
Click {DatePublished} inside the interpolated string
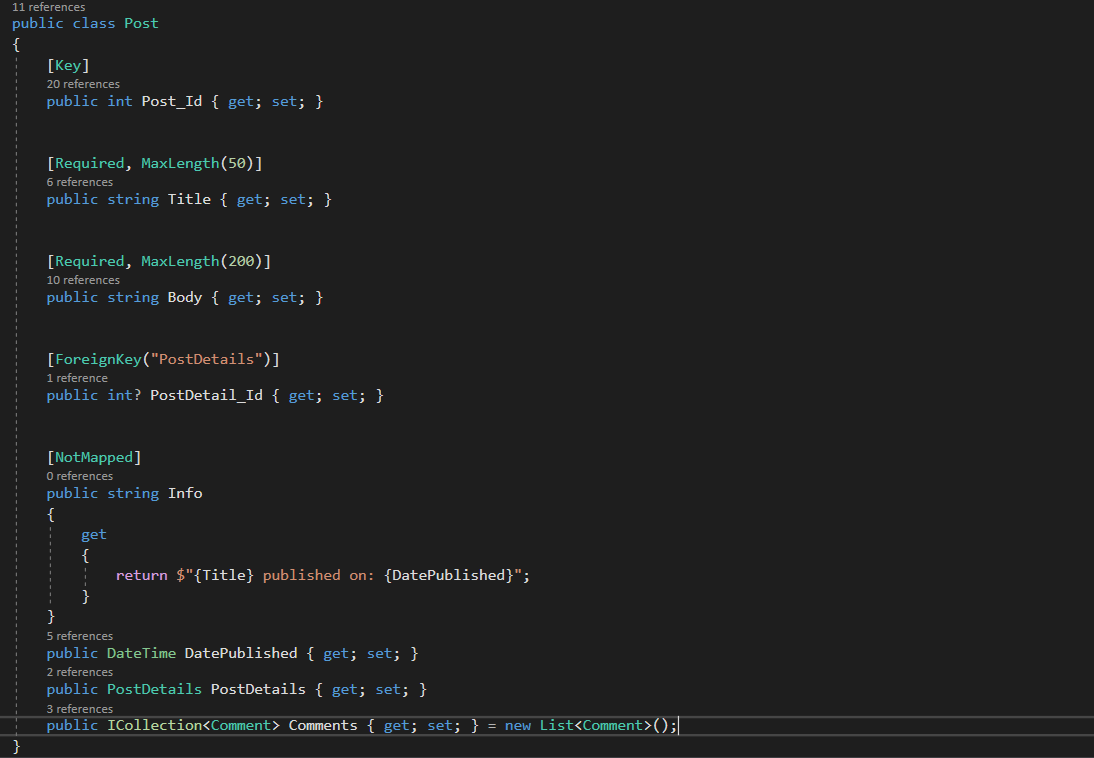coord(449,575)
